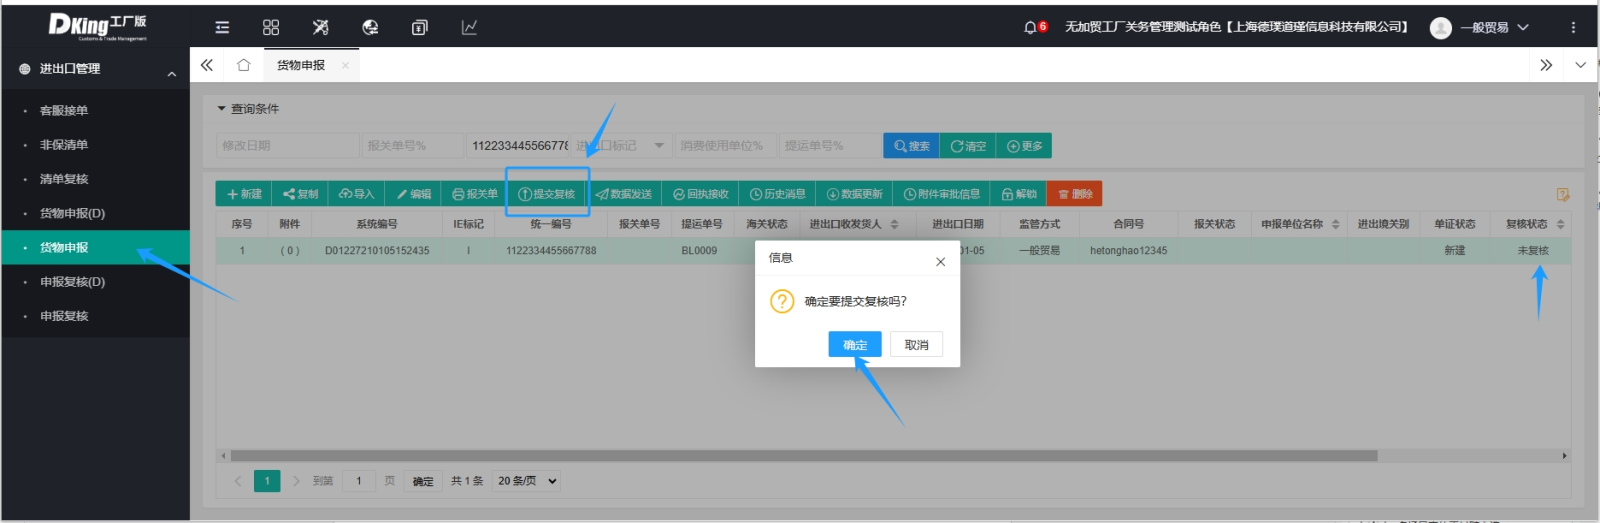Viewport: 1600px width, 523px height.
Task: Open 清单复核 sidebar item
Action: click(x=95, y=179)
